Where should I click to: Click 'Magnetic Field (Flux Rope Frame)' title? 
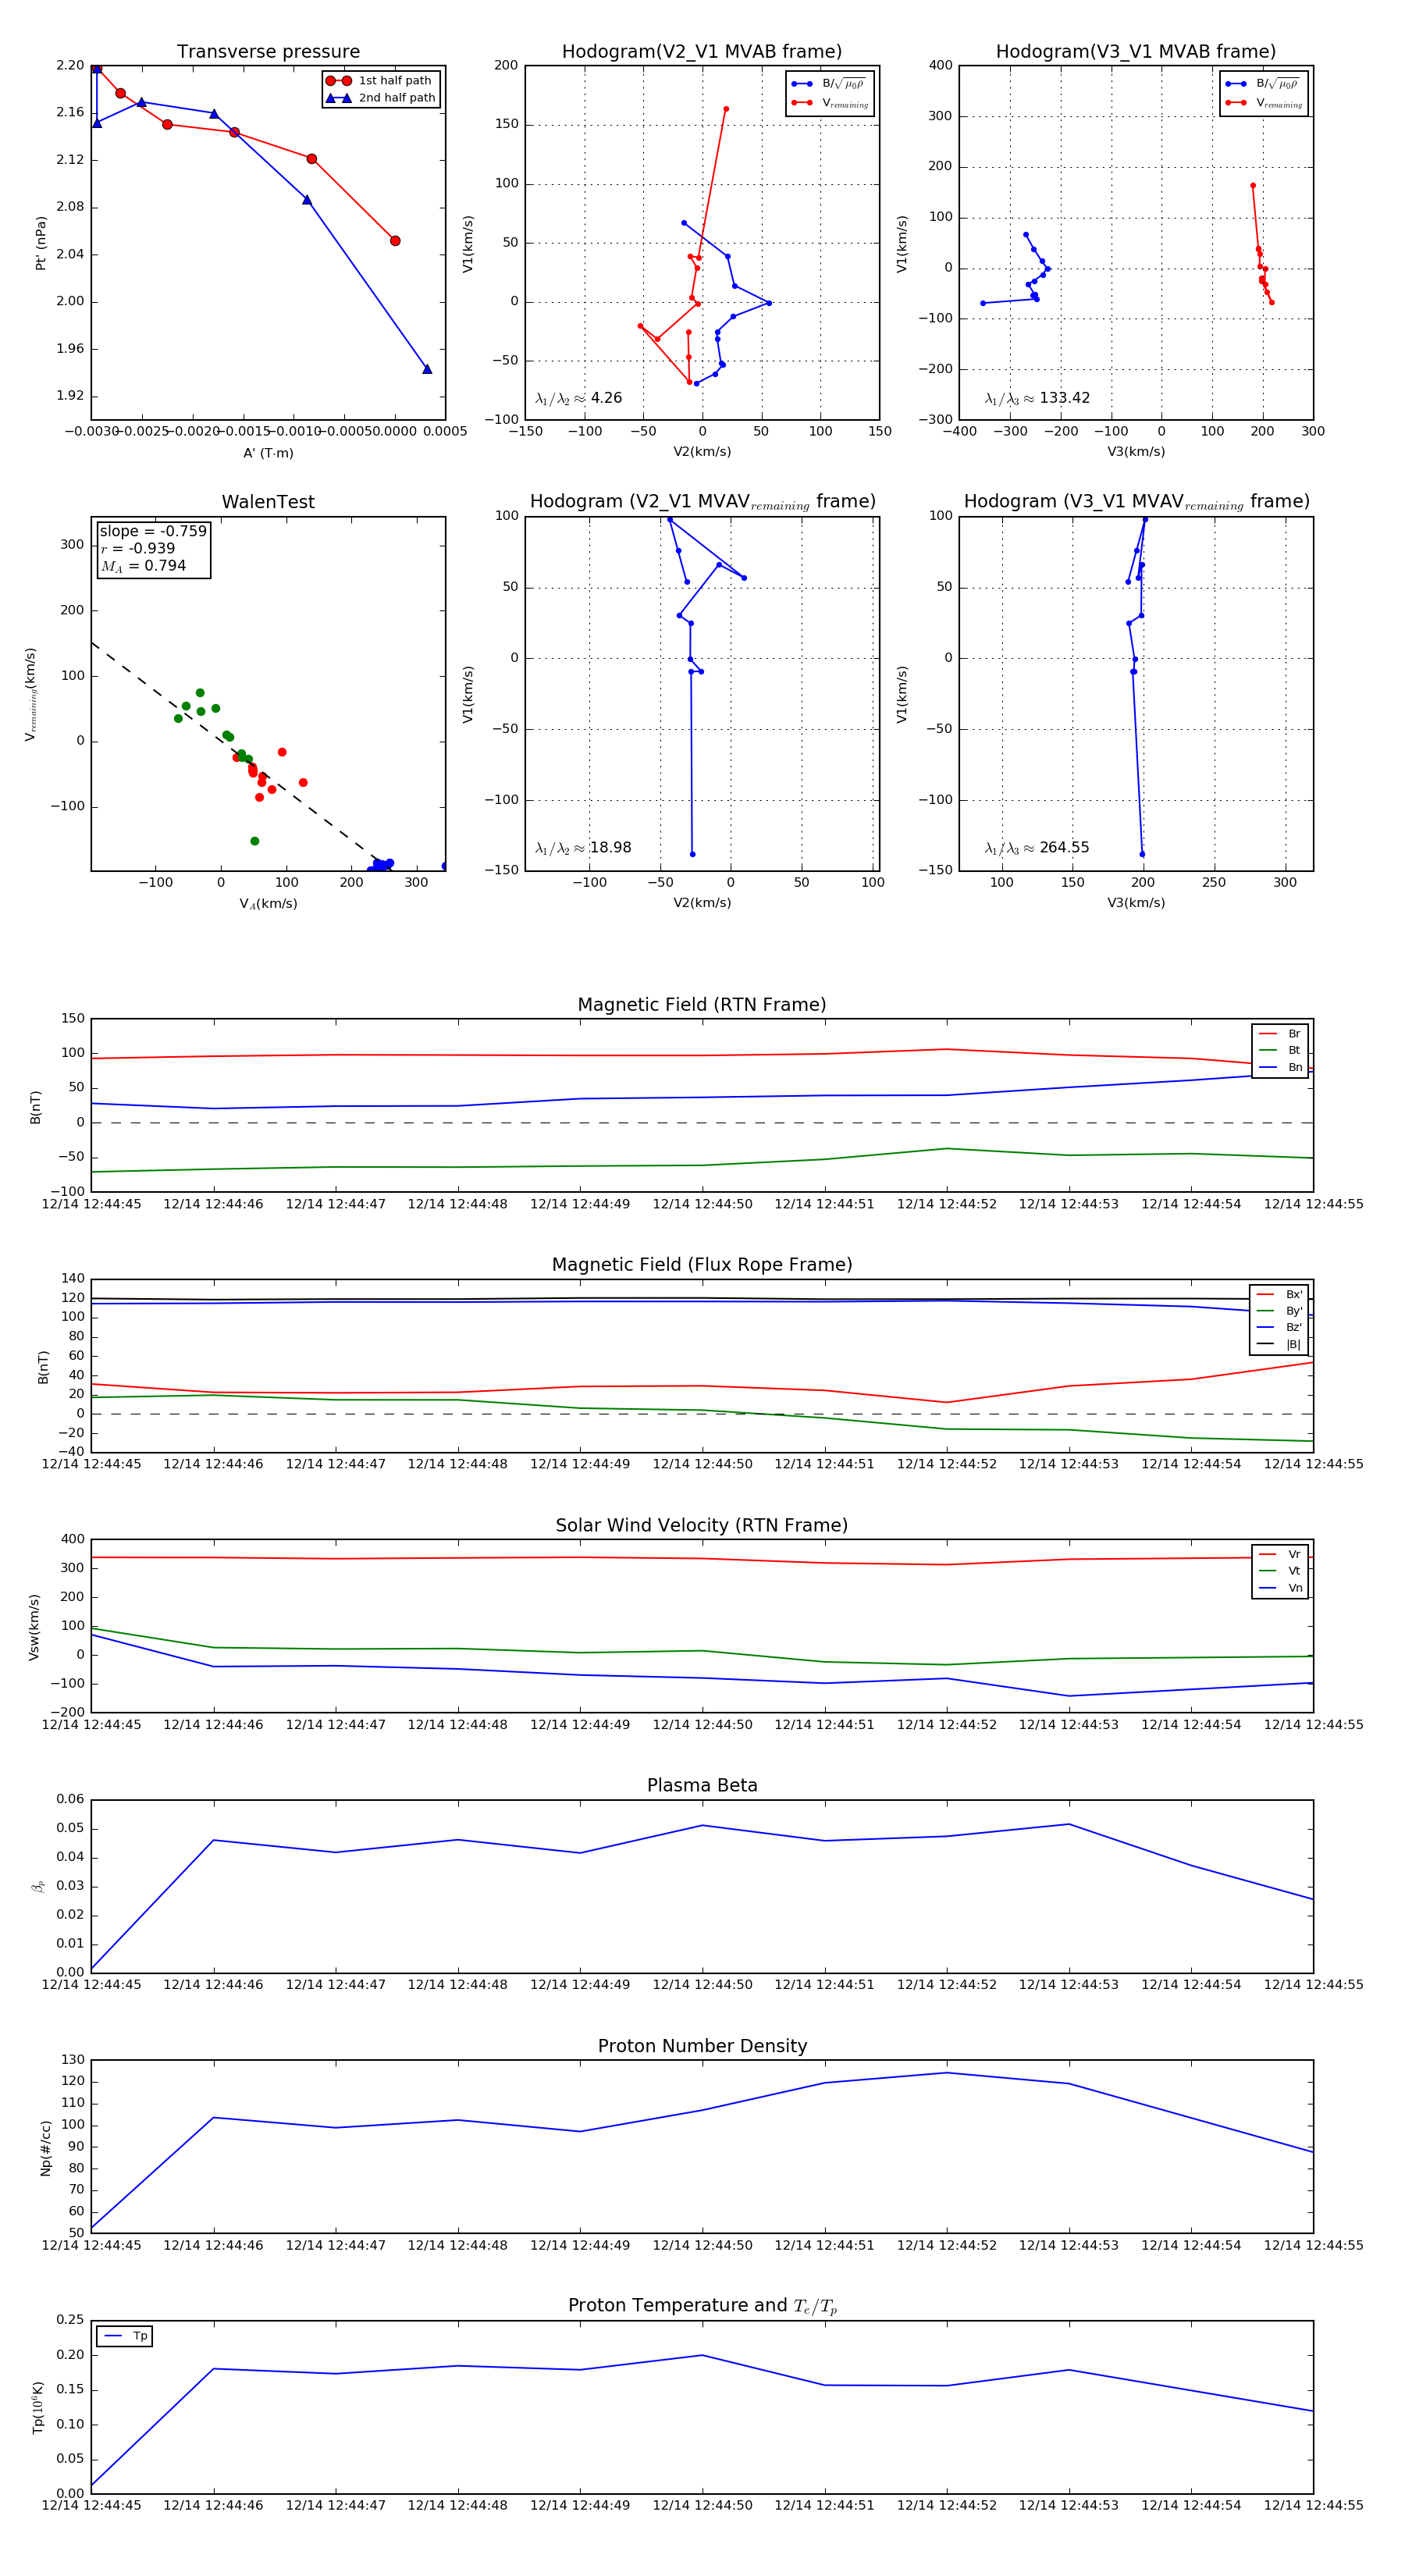[702, 1265]
